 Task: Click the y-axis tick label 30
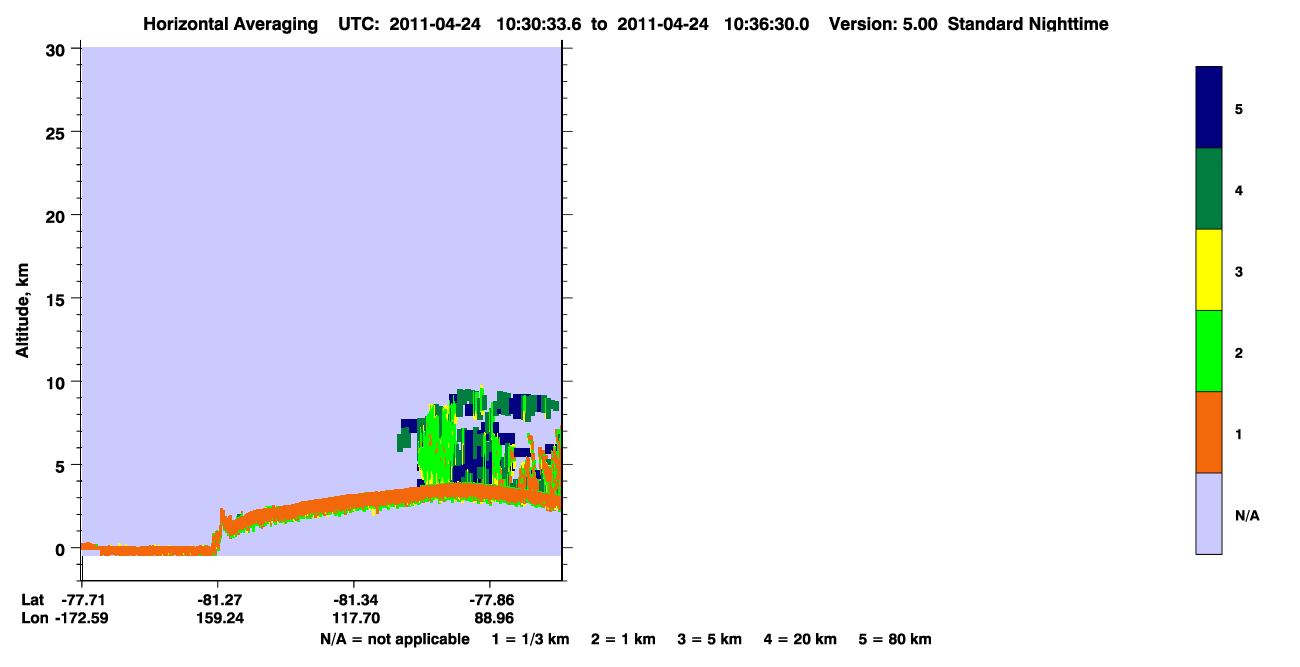coord(58,49)
